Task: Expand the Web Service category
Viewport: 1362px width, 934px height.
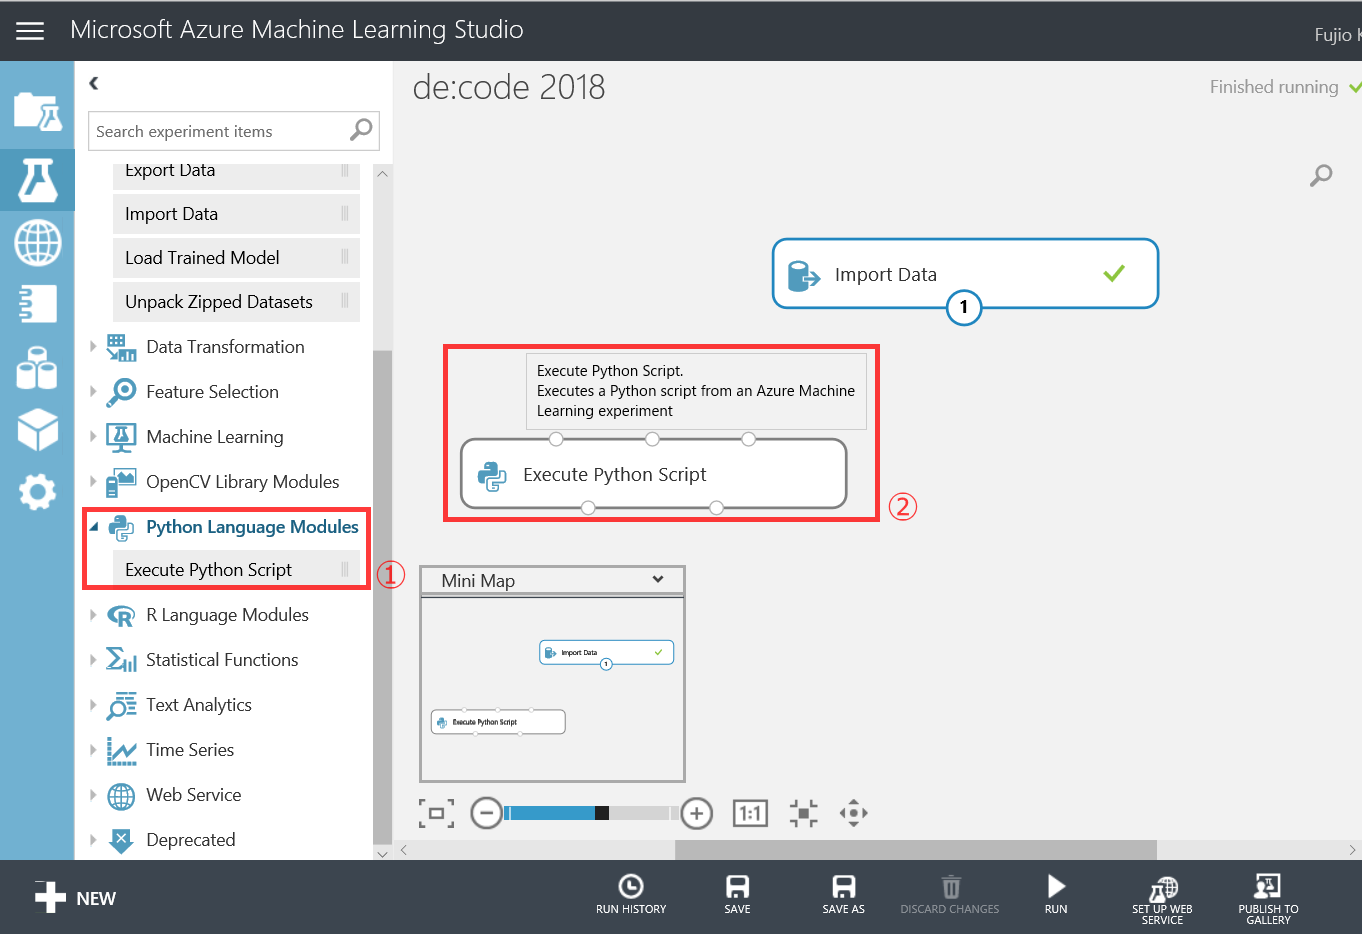Action: click(x=94, y=795)
